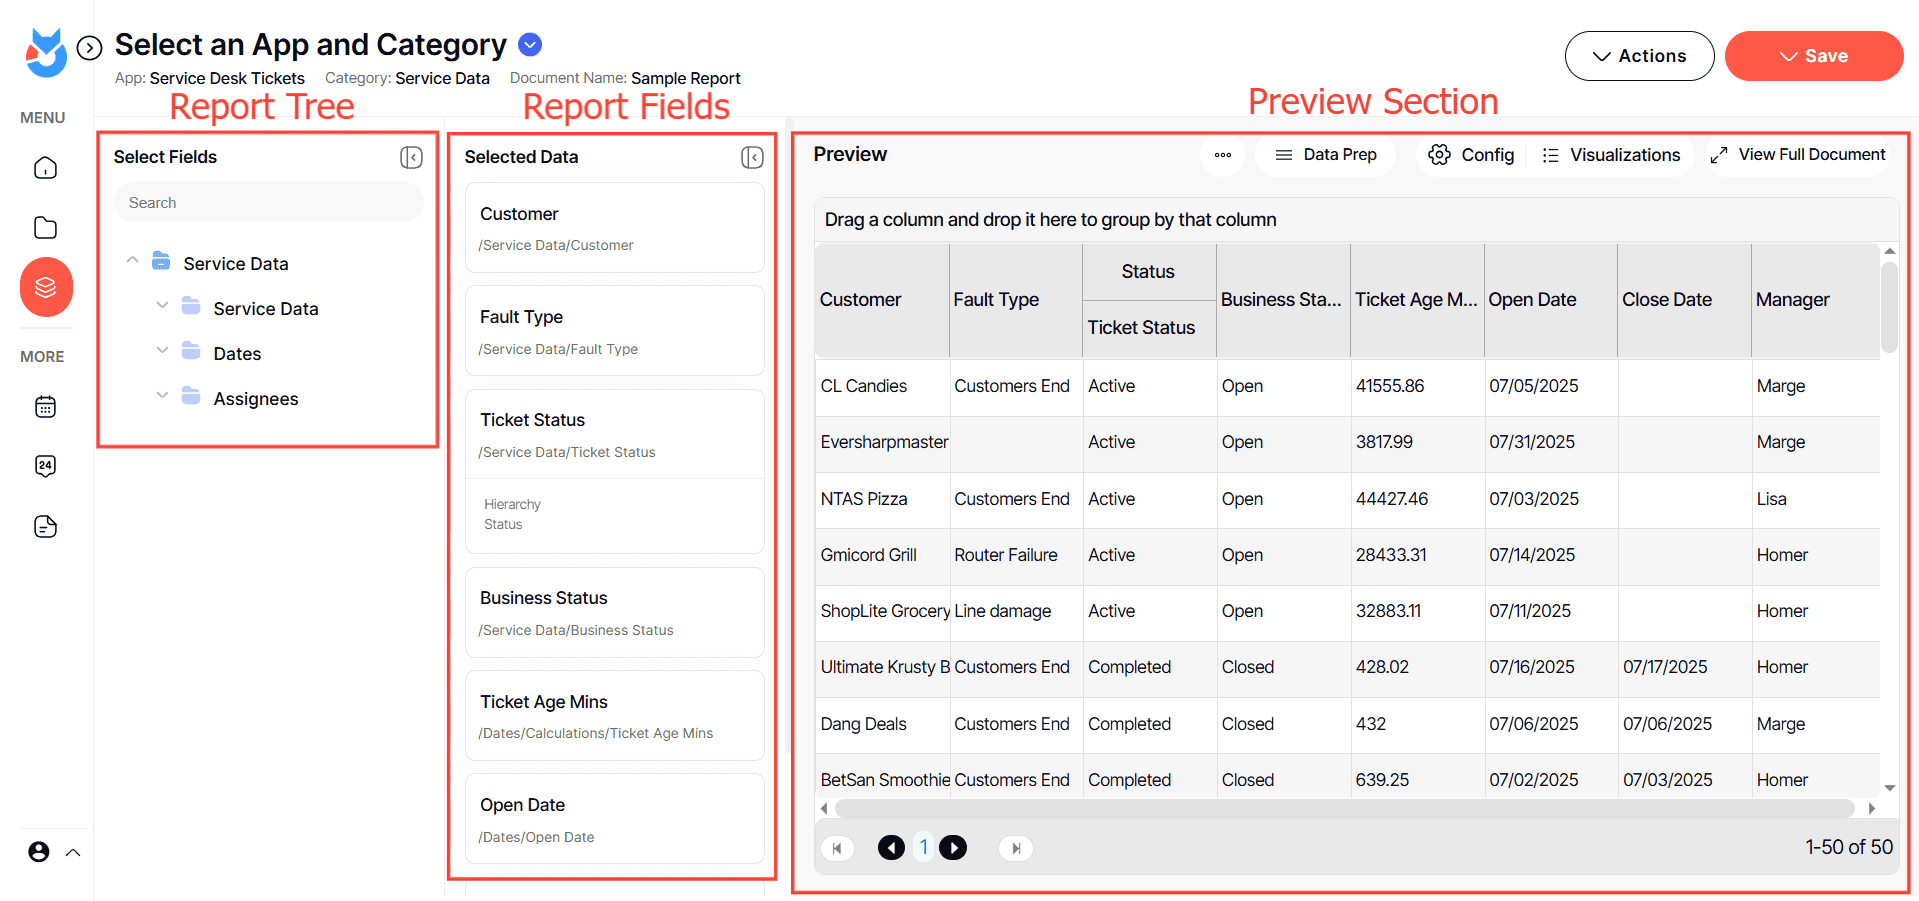The image size is (1919, 901).
Task: Open the Actions dropdown
Action: pos(1639,56)
